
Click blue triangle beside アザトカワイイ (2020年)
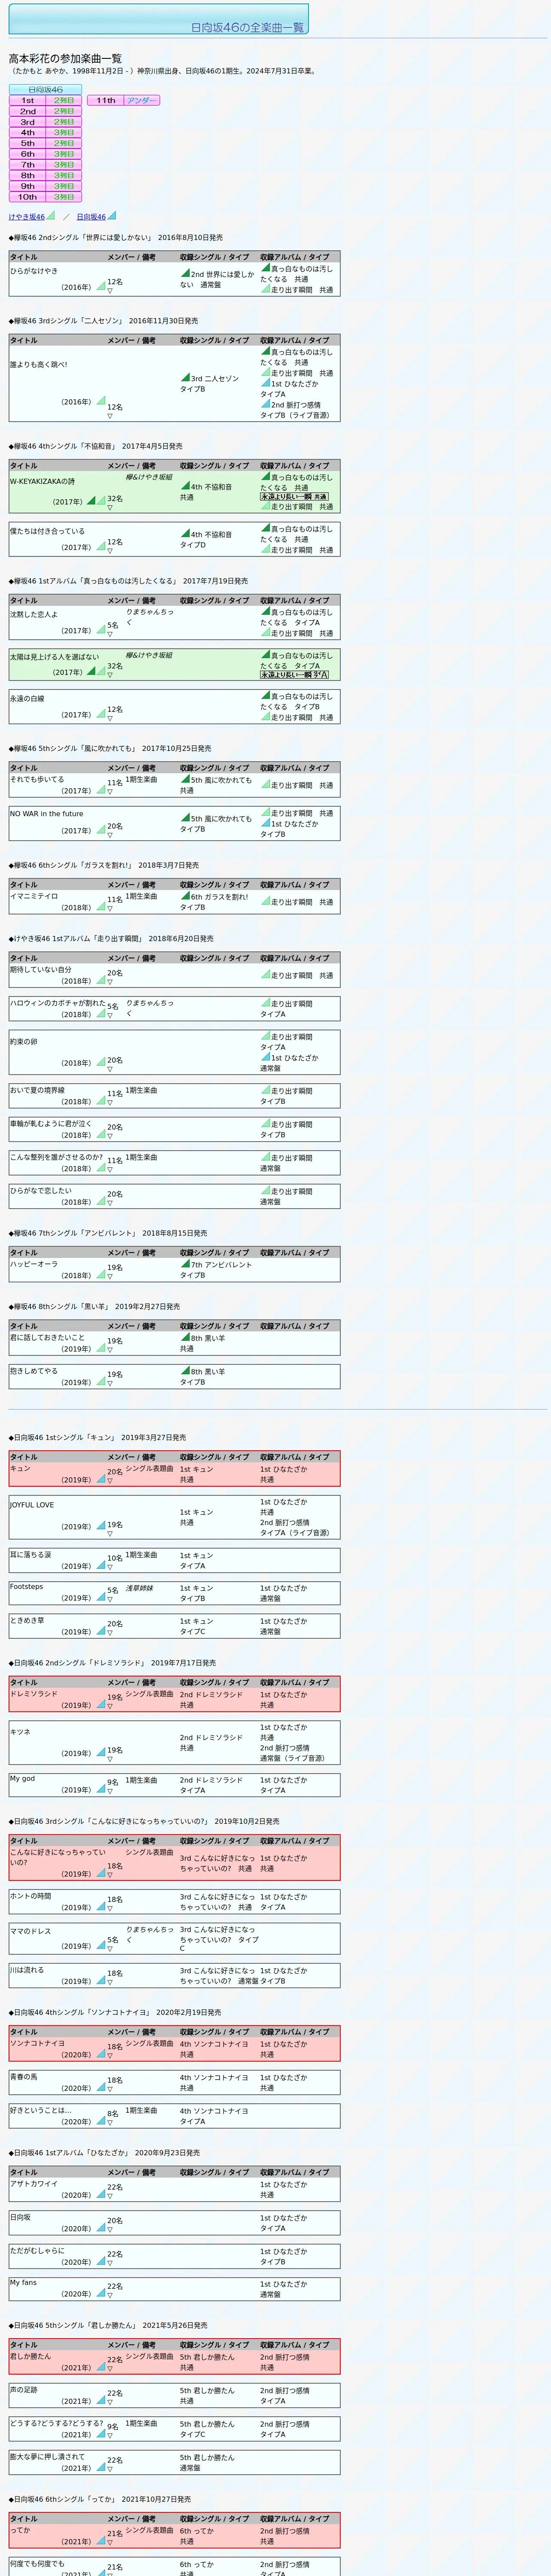point(101,2194)
